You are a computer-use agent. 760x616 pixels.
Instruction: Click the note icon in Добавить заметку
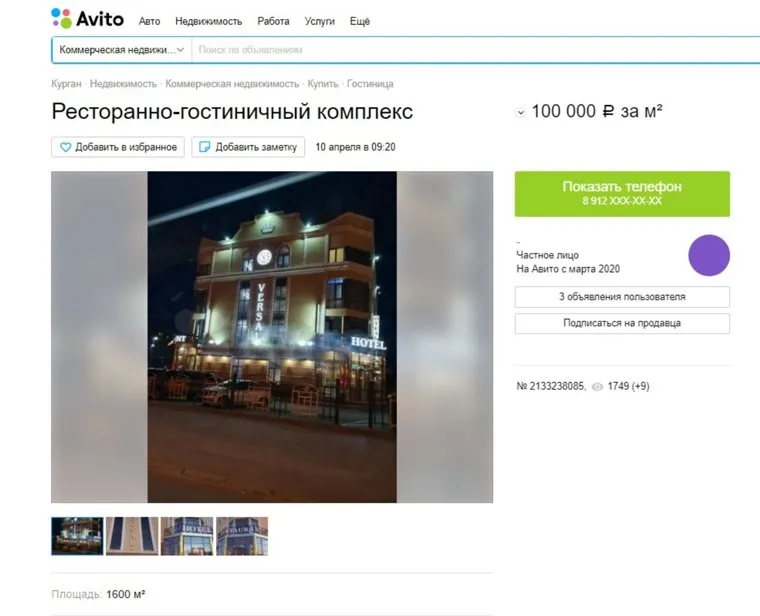(x=205, y=147)
